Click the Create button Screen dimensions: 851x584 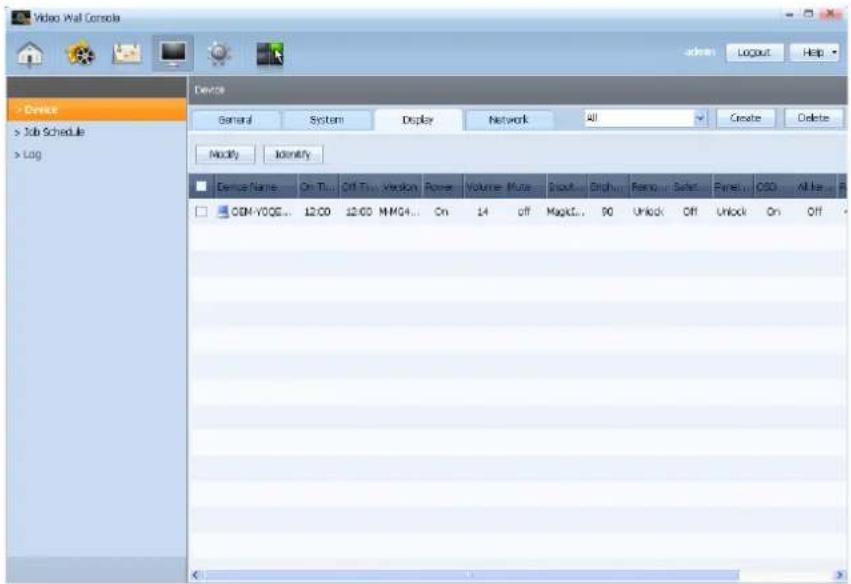tap(745, 118)
